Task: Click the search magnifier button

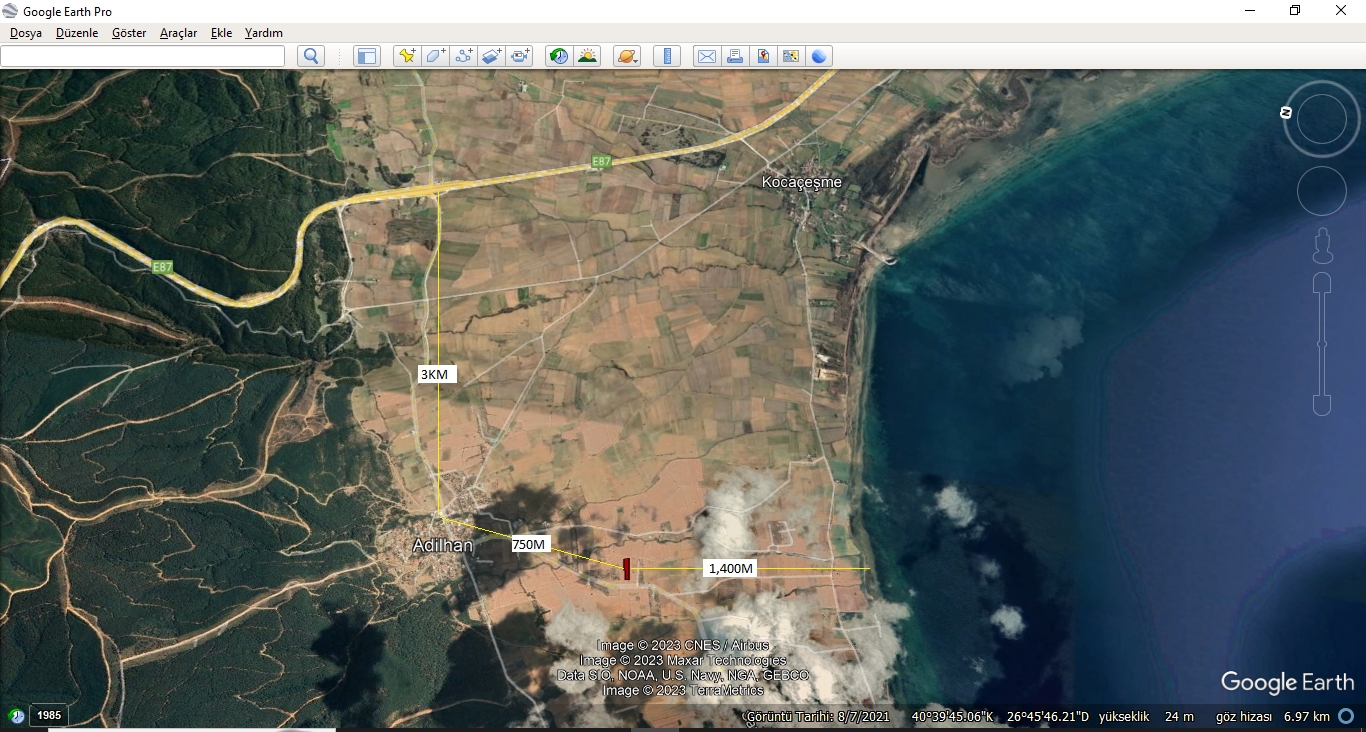Action: click(x=311, y=56)
